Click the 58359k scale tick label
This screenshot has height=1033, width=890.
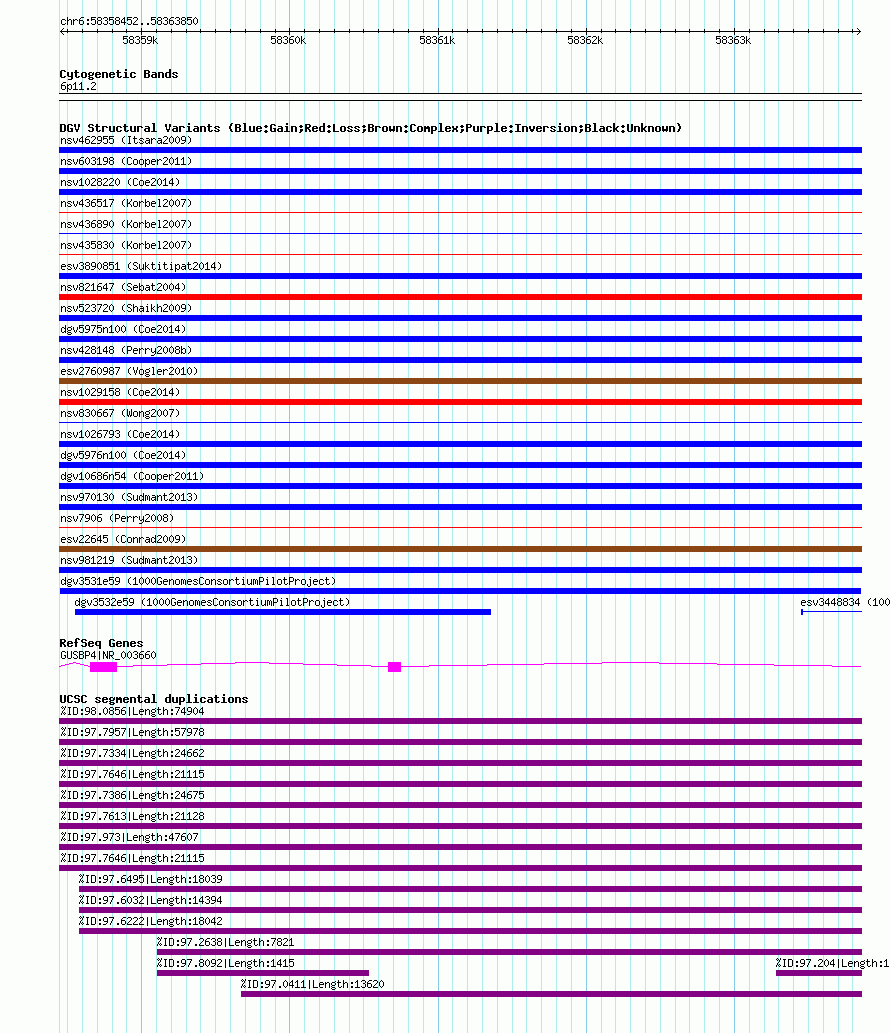pos(140,40)
